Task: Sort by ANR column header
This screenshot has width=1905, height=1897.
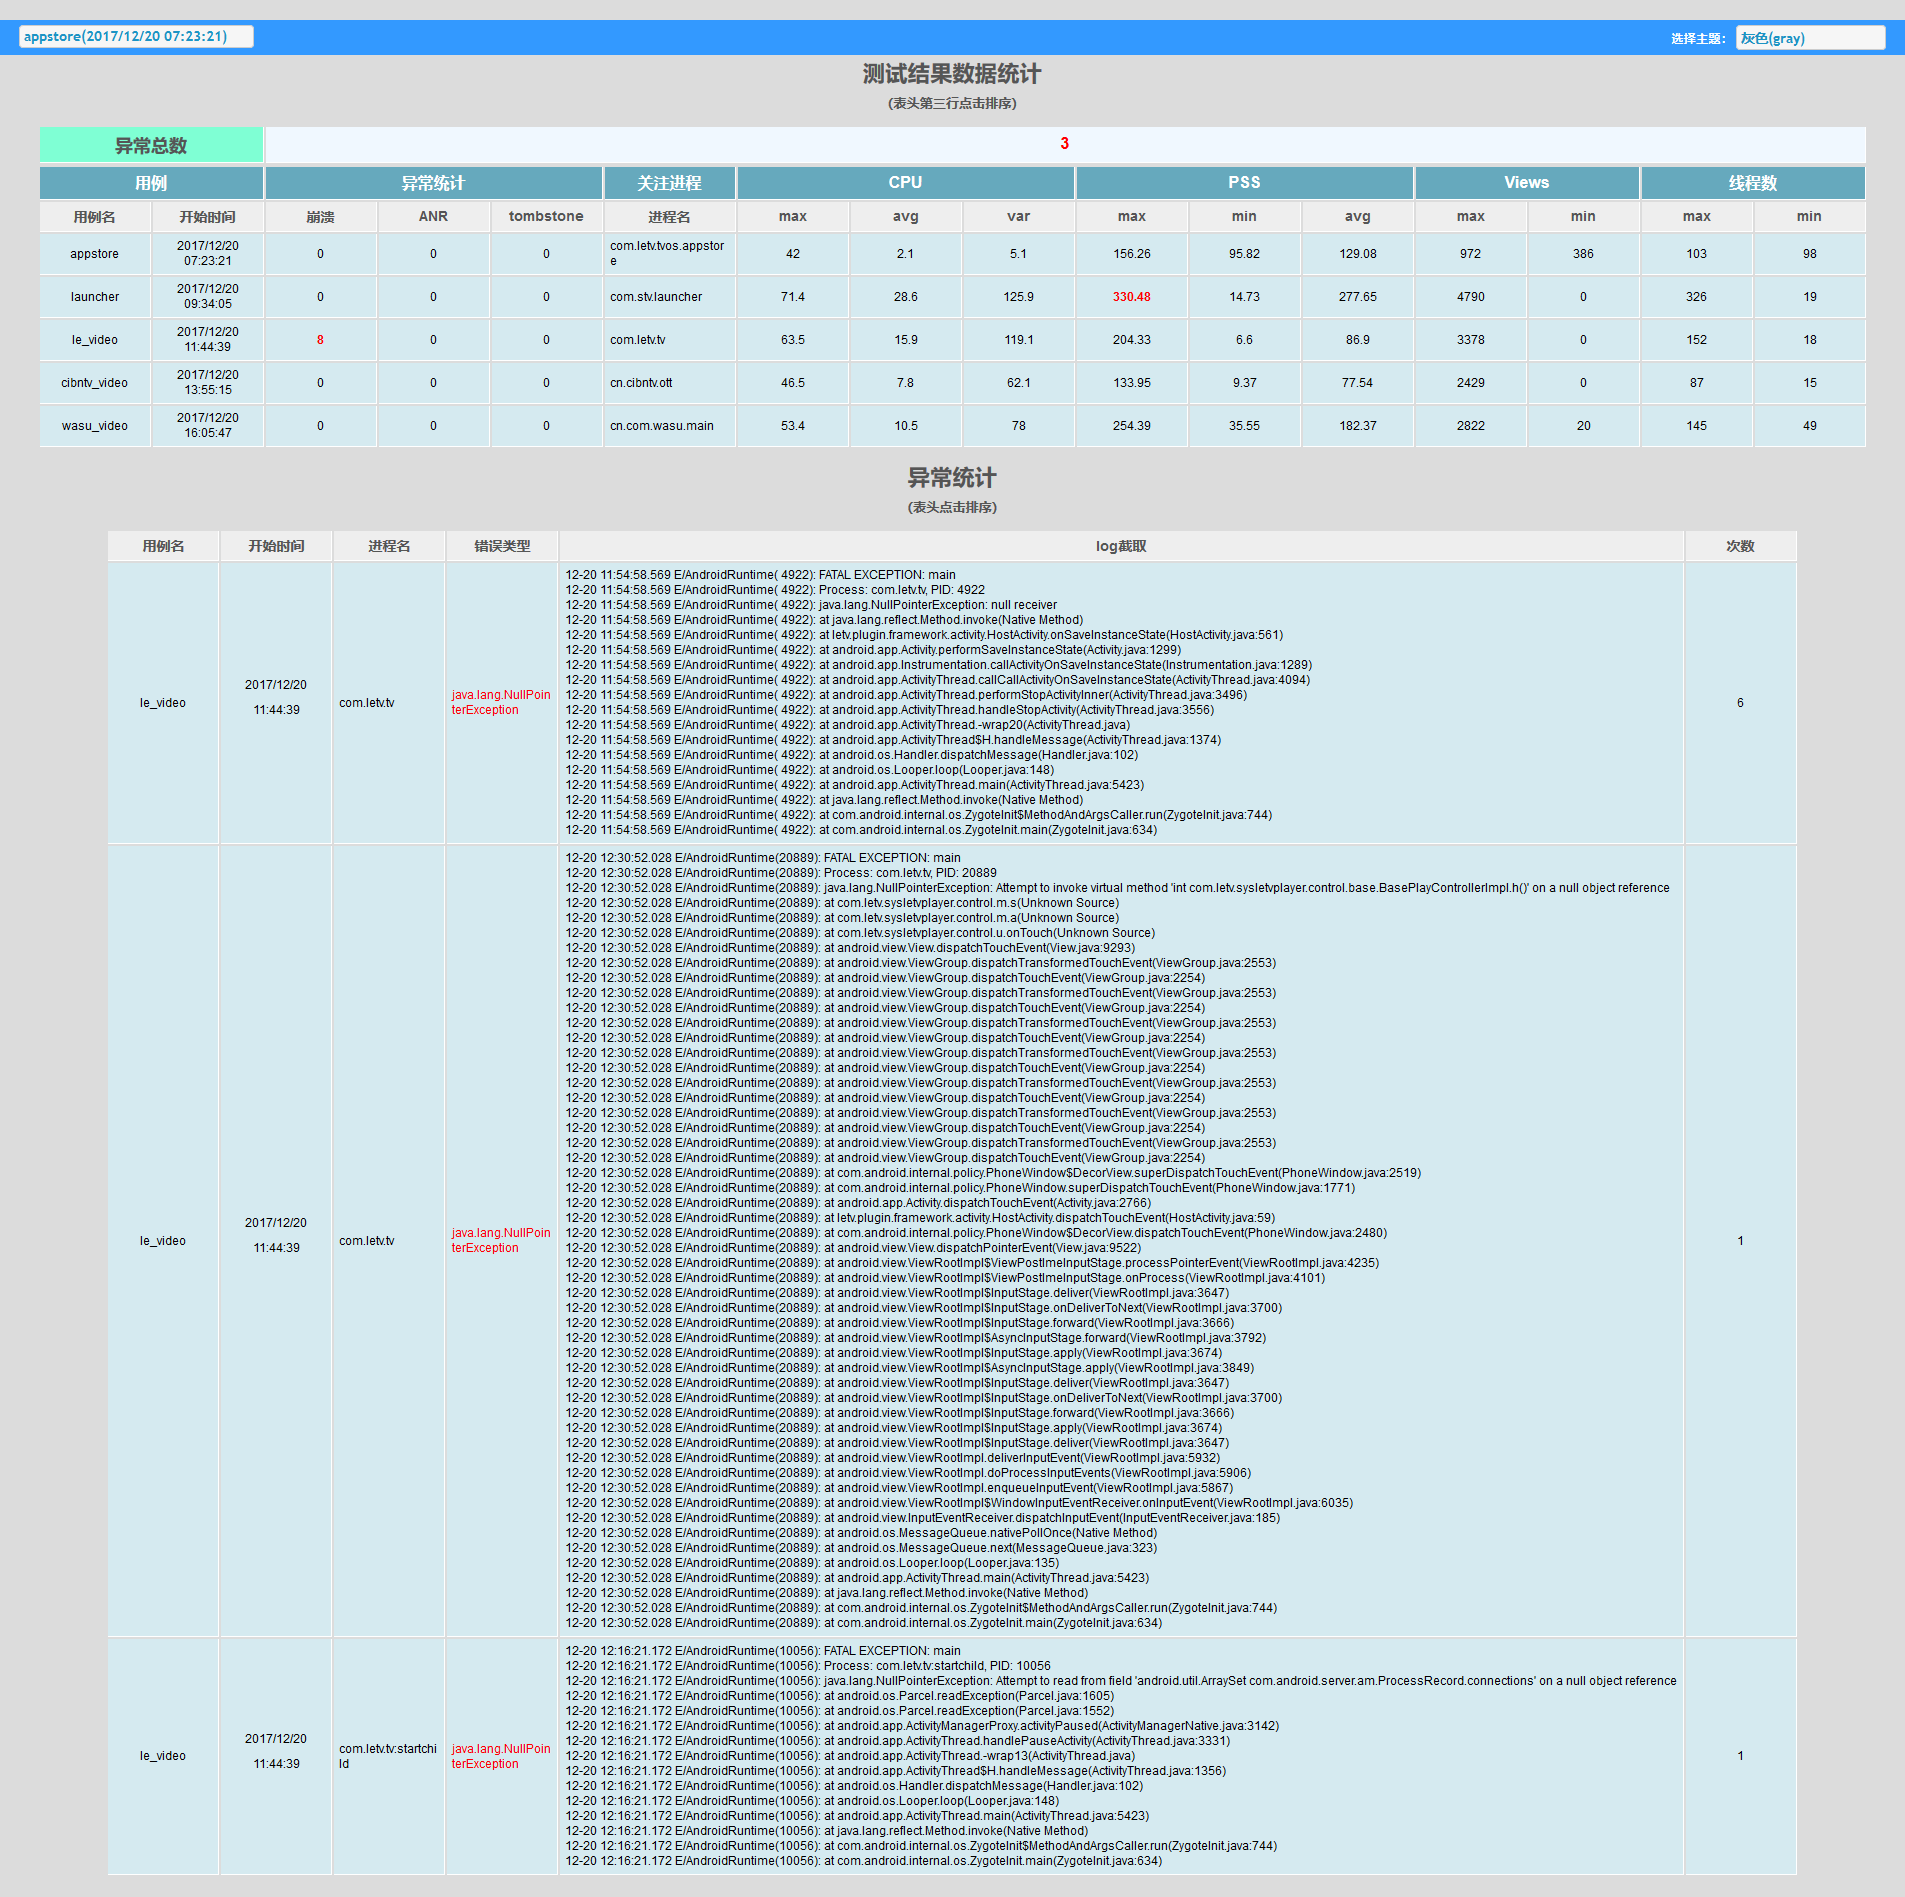Action: pos(433,217)
